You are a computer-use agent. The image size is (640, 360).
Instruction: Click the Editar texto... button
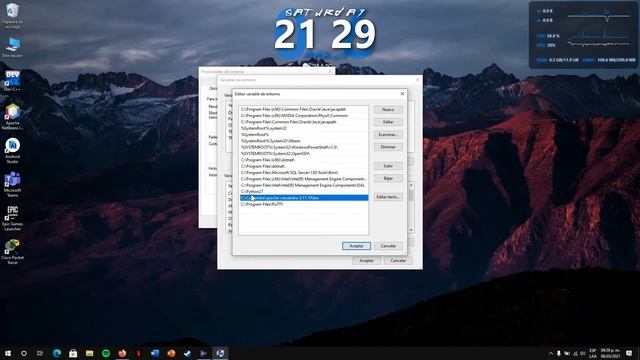pos(388,197)
